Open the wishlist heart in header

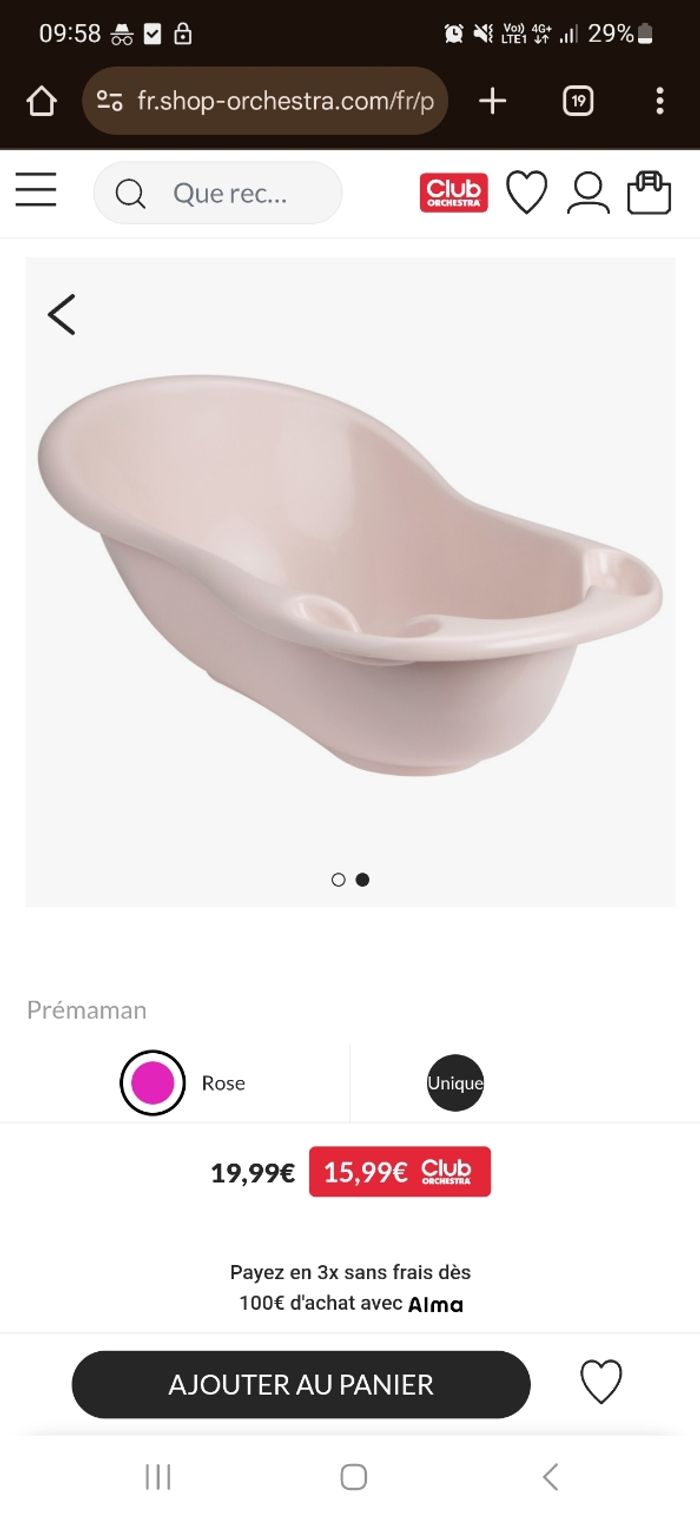526,192
